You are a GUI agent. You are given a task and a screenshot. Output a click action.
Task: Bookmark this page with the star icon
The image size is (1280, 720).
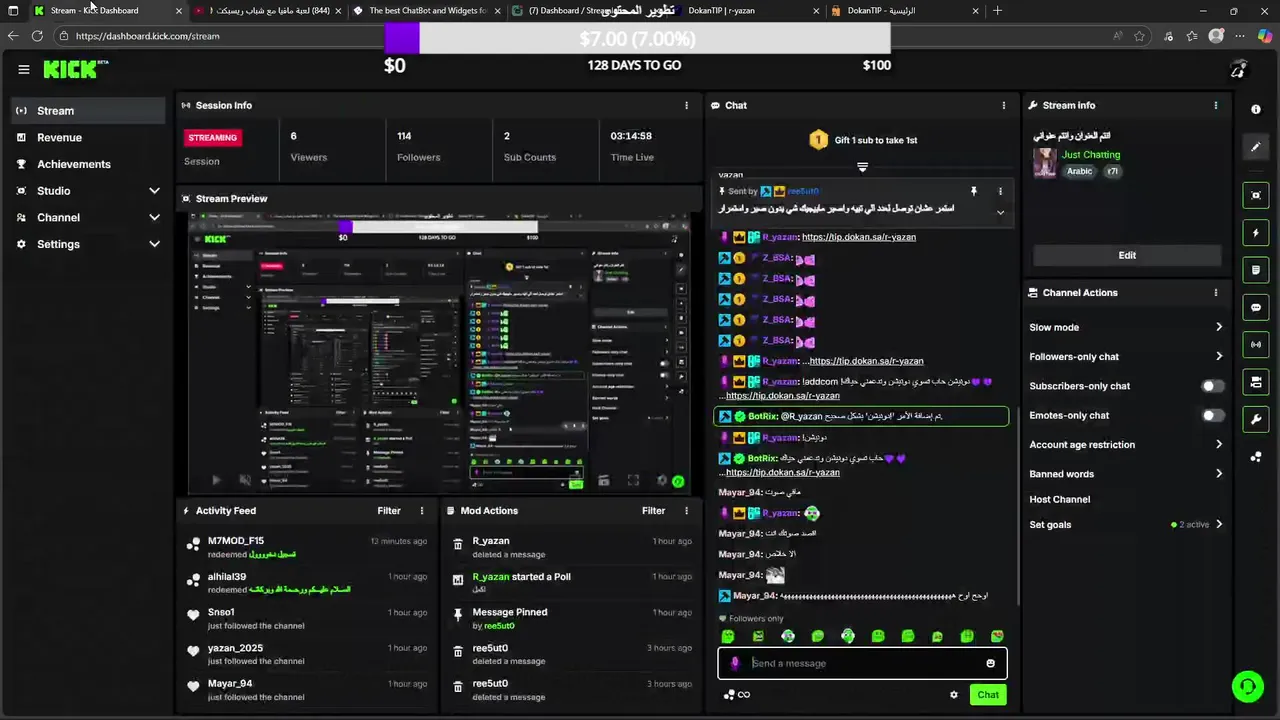1139,36
